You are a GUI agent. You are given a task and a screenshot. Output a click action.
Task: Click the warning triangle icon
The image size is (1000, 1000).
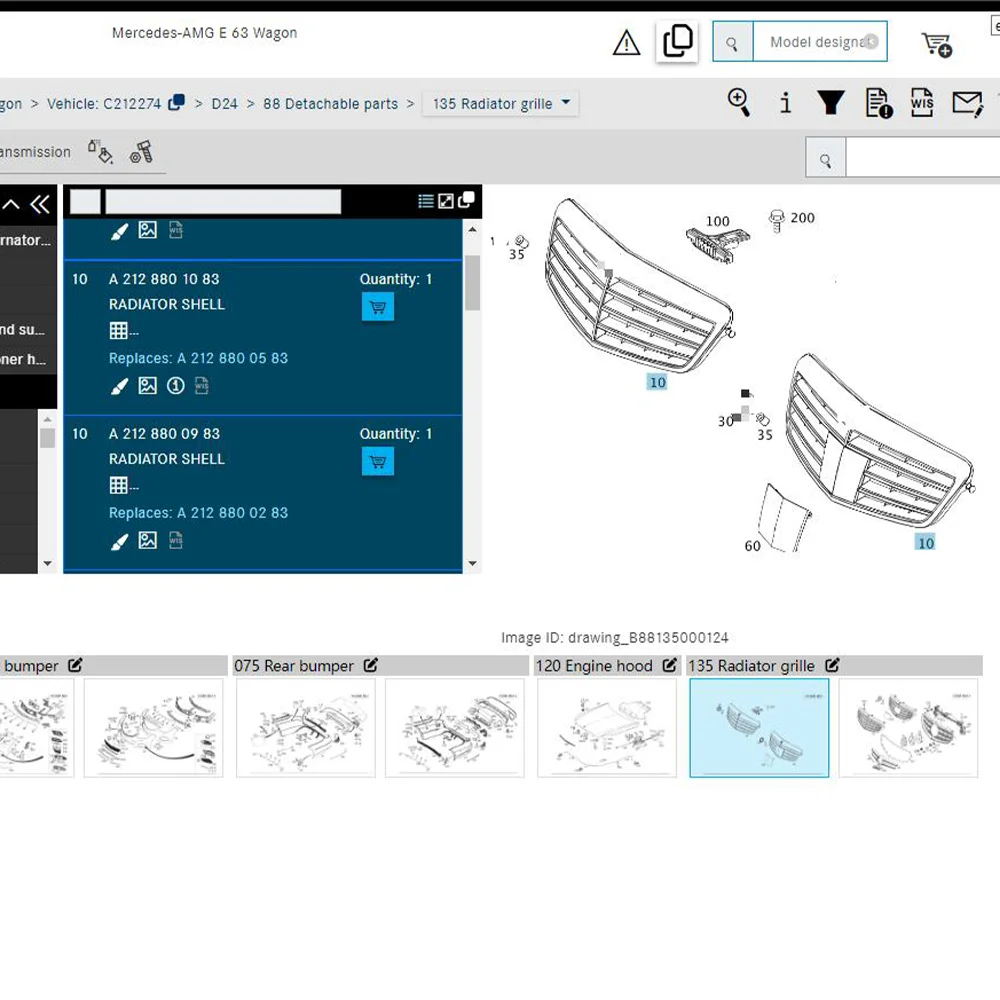(626, 43)
